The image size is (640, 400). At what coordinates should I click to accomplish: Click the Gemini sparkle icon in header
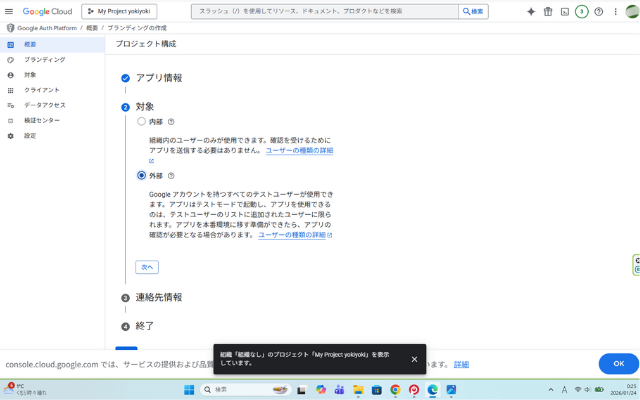click(531, 11)
